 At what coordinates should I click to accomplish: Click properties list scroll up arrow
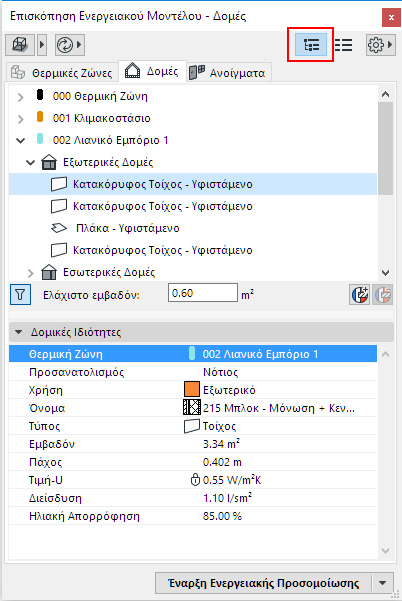point(386,354)
